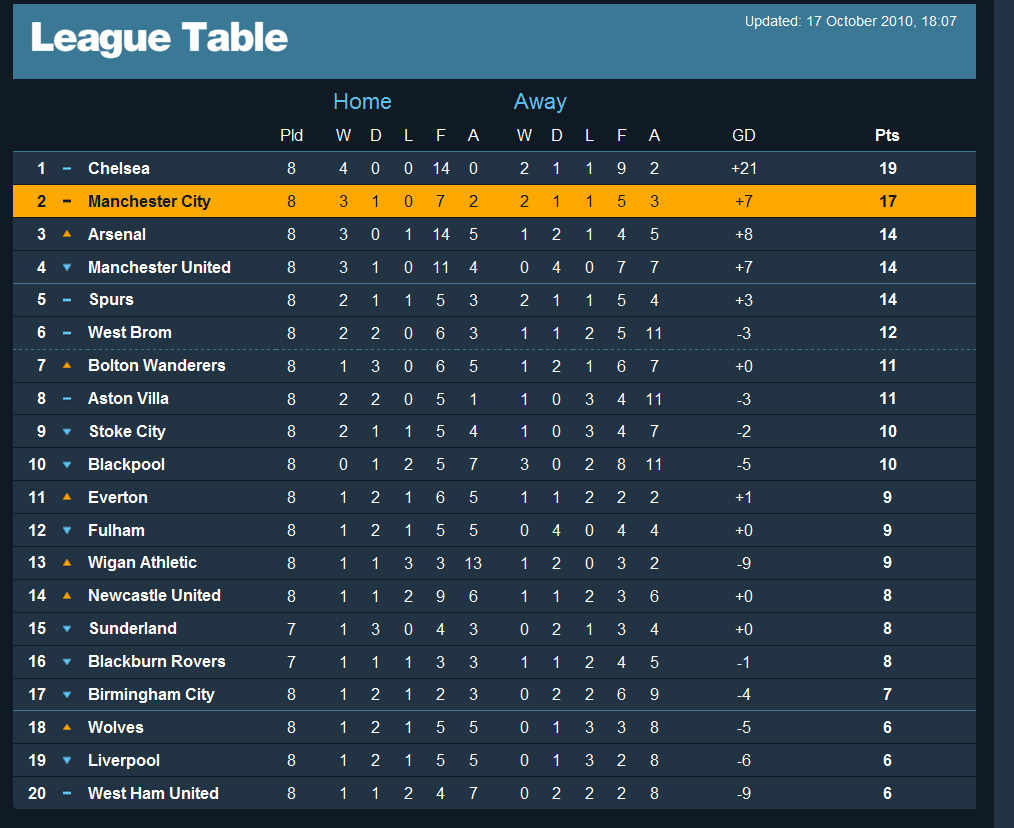Open the Newcastle United team link
1014x828 pixels.
pos(154,595)
